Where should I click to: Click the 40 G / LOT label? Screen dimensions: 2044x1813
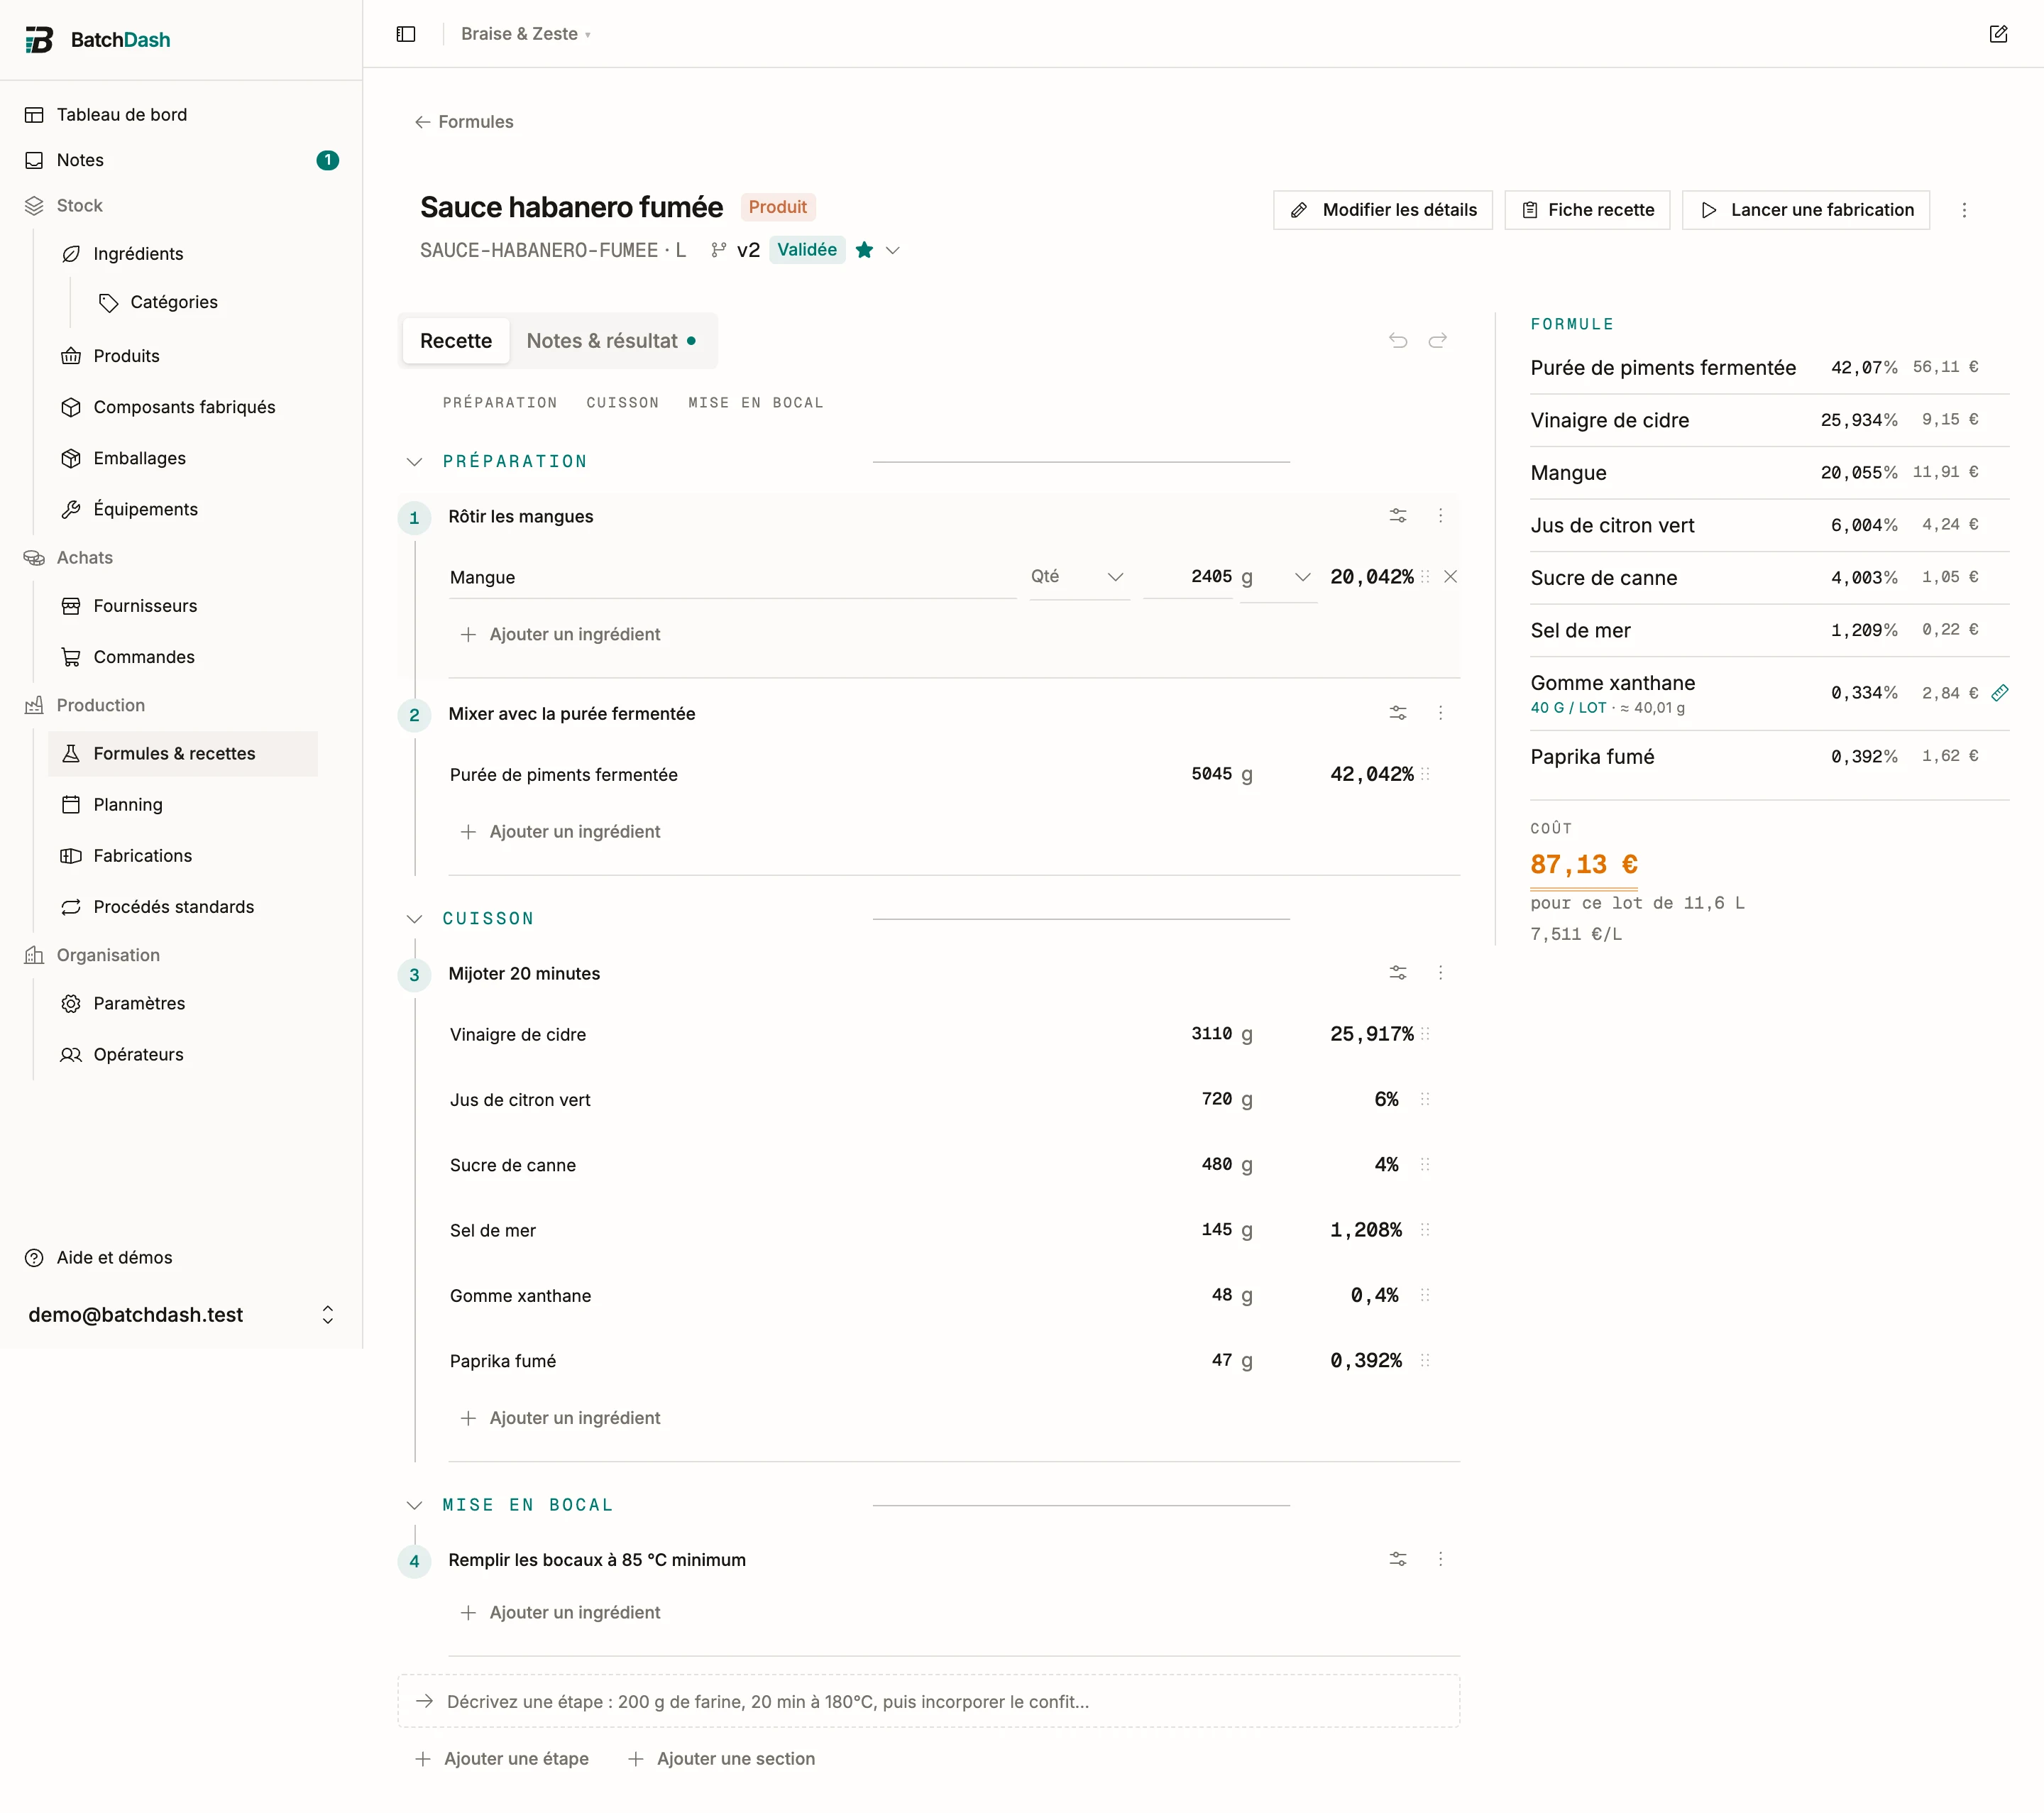[1568, 708]
